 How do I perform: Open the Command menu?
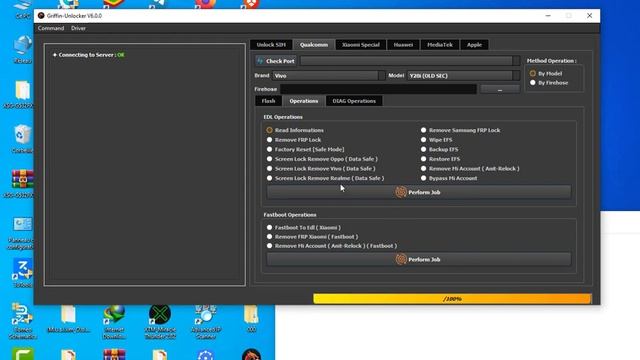coord(51,28)
